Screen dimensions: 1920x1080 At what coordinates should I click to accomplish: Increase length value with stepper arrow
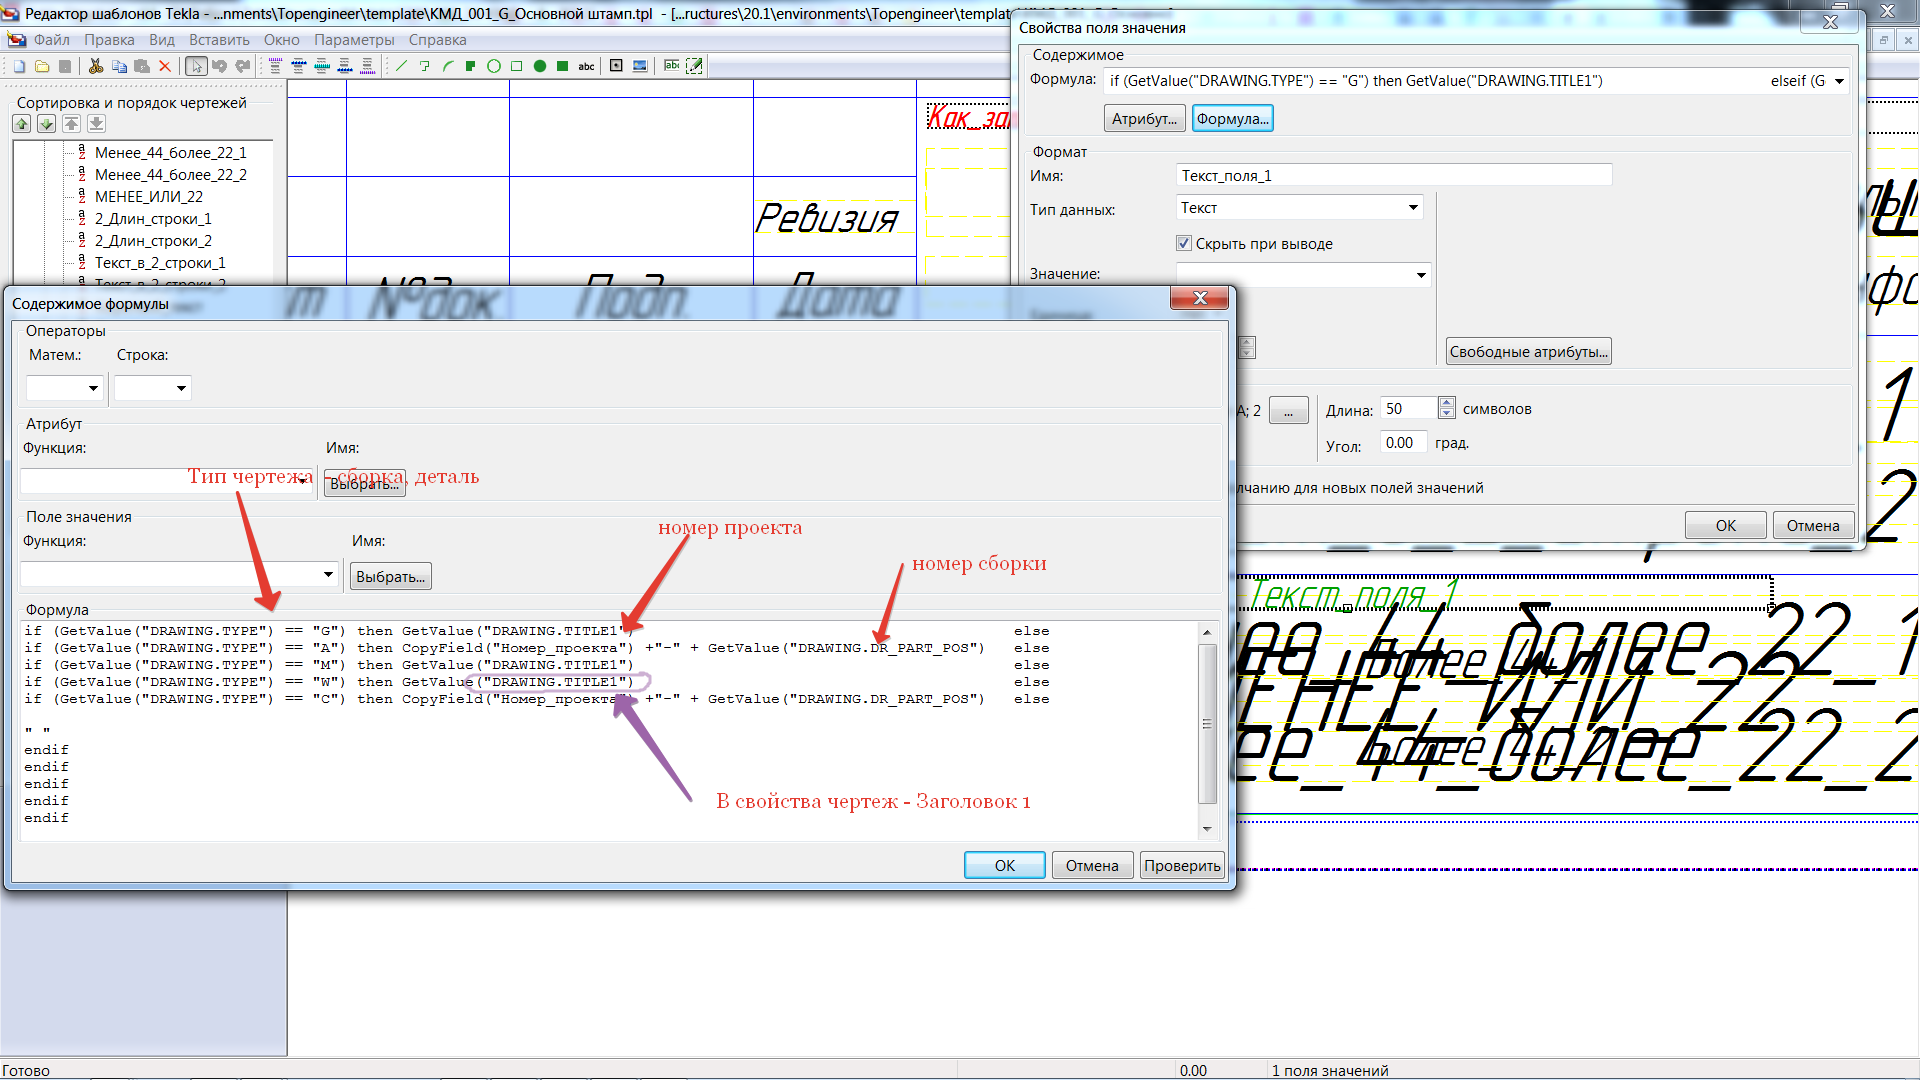[1447, 403]
